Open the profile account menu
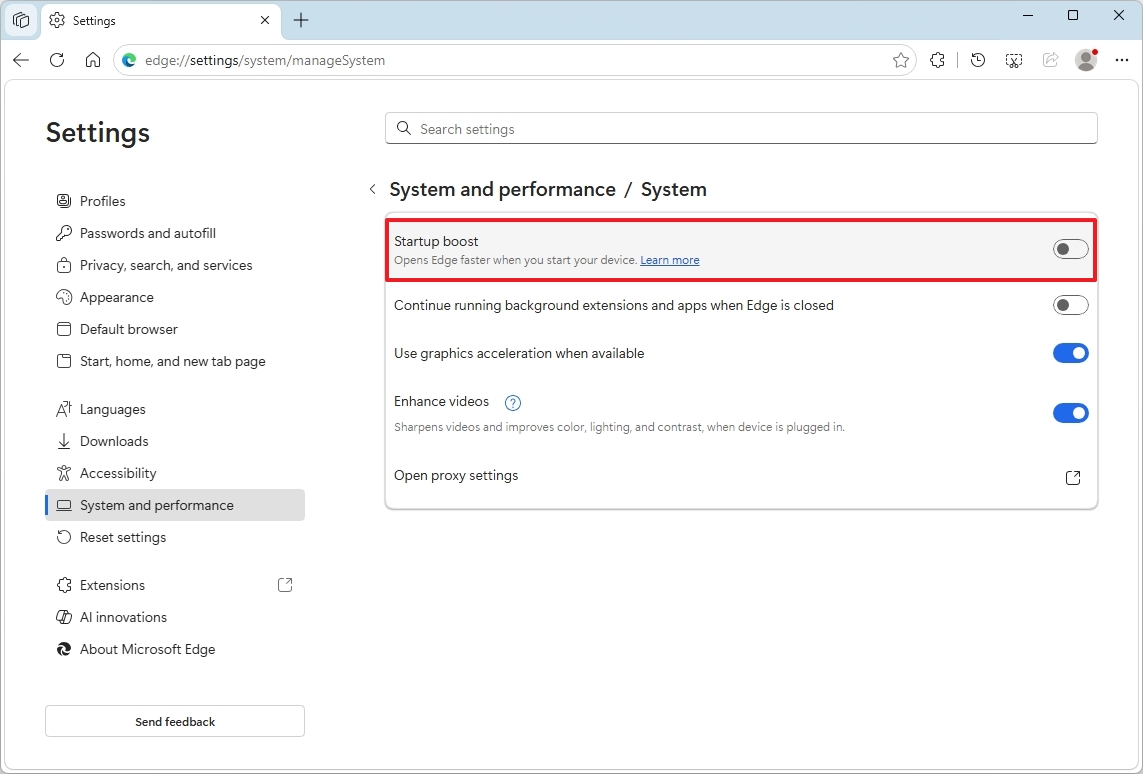The height and width of the screenshot is (774, 1143). pos(1085,60)
